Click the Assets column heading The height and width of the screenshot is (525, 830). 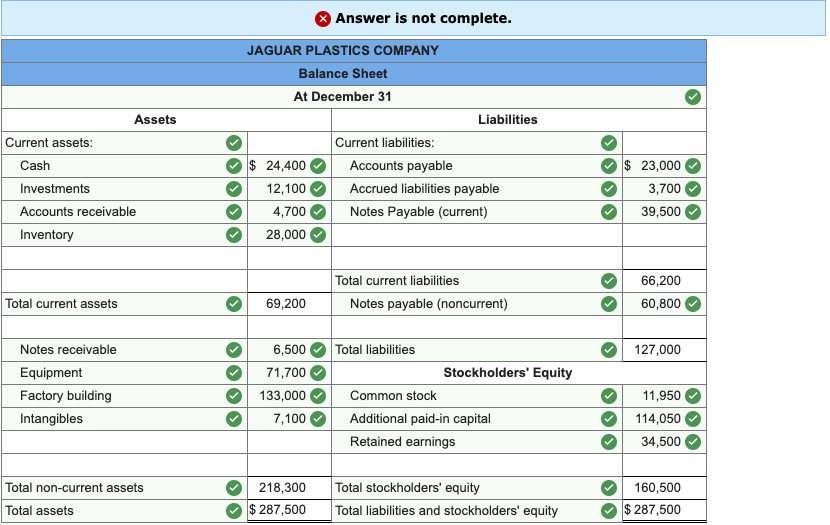155,120
